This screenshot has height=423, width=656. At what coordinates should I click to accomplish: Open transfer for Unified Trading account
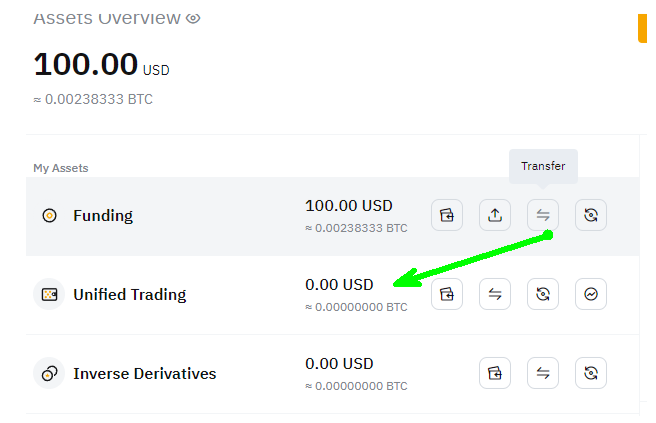point(495,294)
